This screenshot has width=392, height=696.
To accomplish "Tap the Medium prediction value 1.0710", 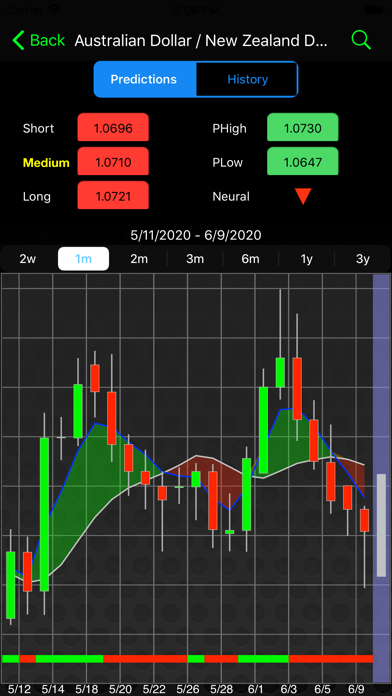I will point(113,162).
